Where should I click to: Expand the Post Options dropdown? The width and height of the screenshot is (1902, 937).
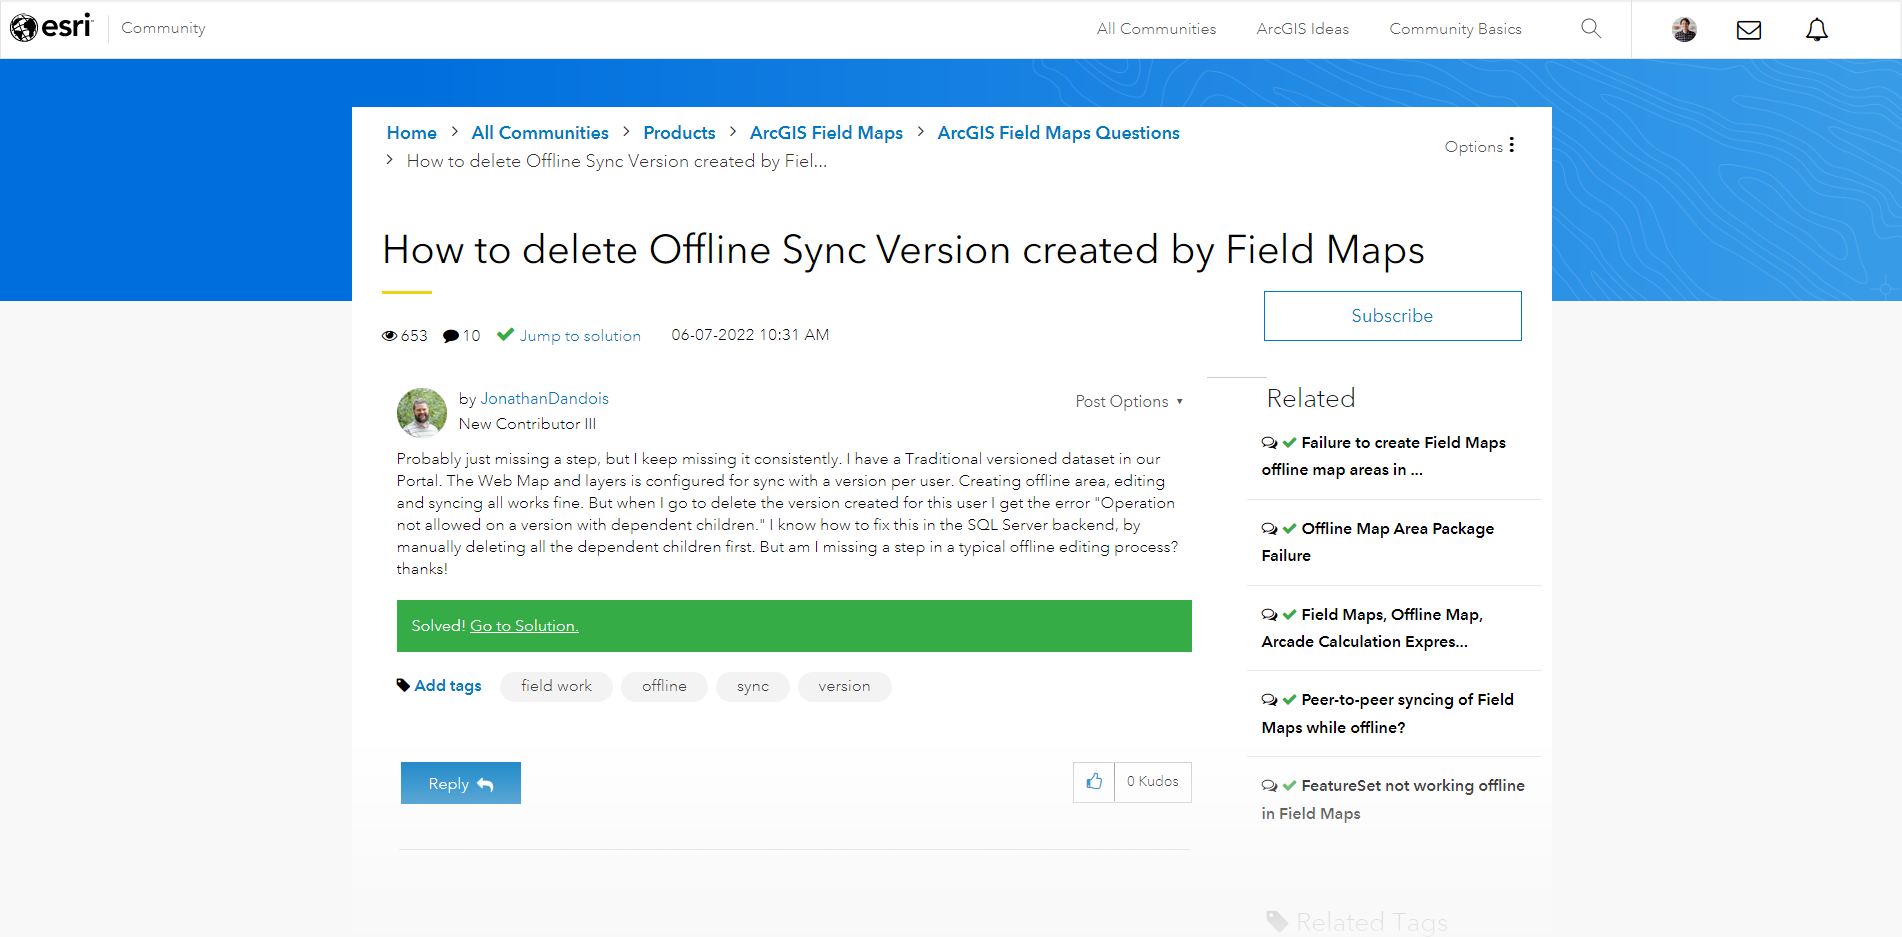click(1129, 401)
